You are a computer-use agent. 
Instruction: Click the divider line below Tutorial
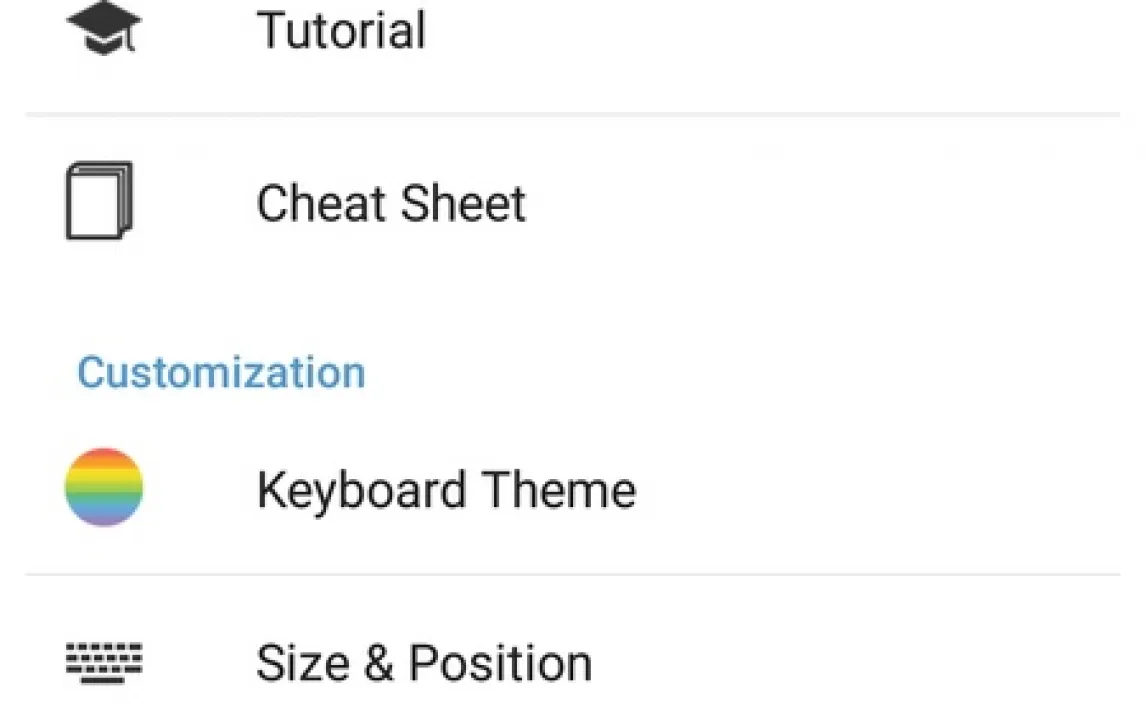(572, 115)
